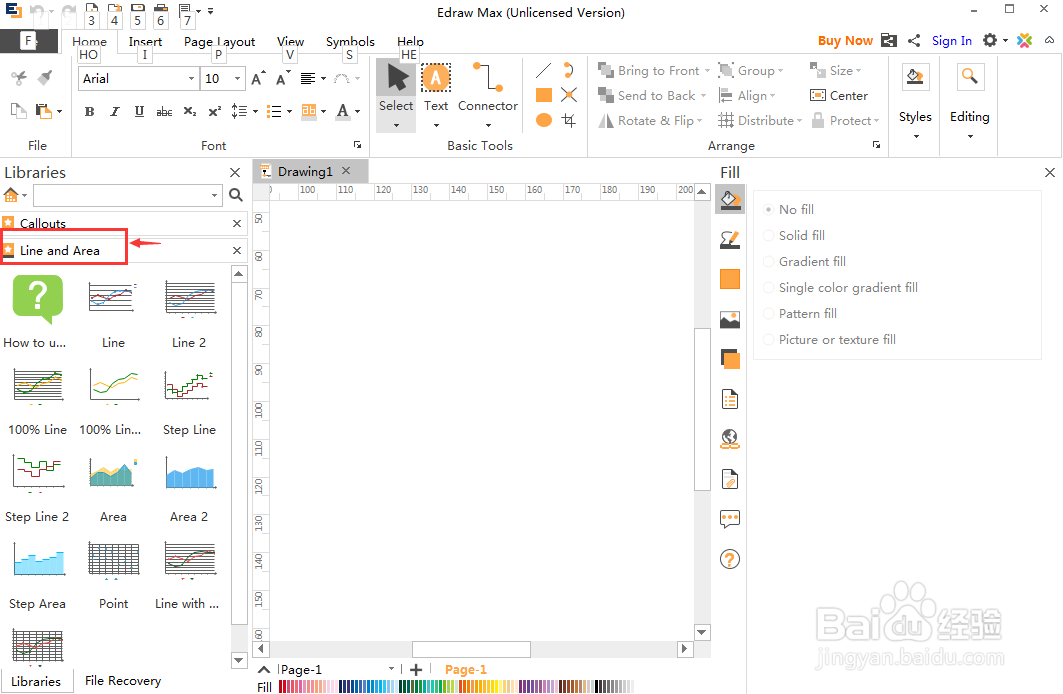Open the font size dropdown
The image size is (1063, 694).
(x=237, y=79)
